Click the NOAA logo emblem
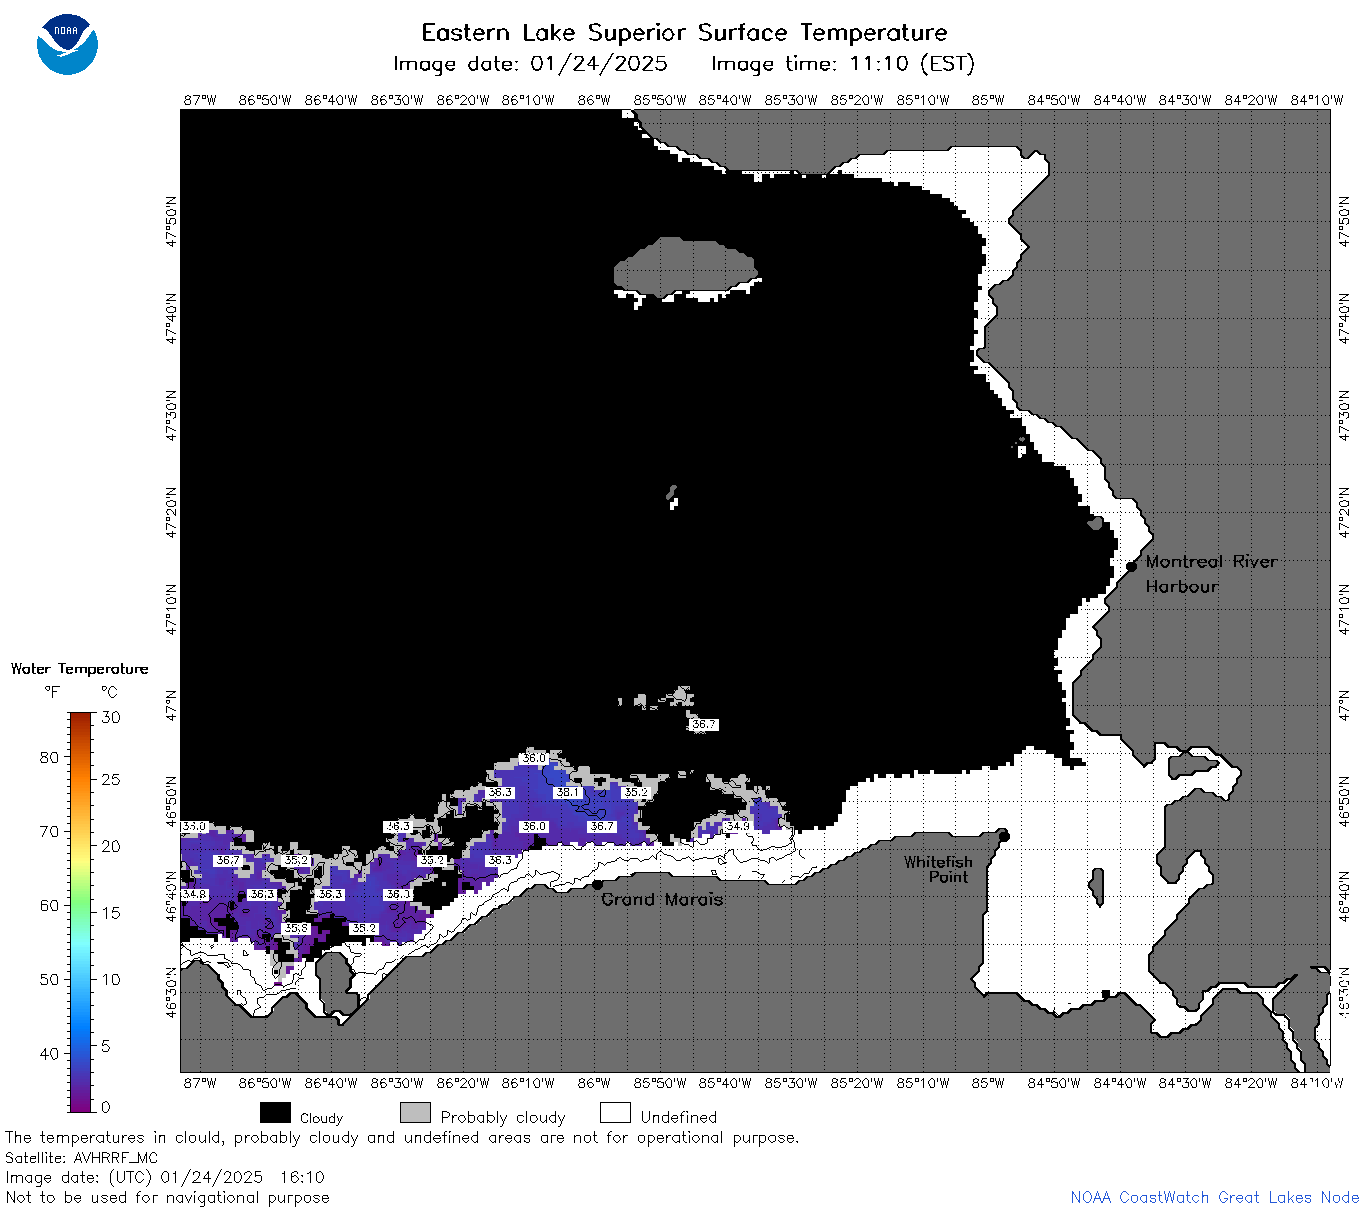 pyautogui.click(x=67, y=44)
